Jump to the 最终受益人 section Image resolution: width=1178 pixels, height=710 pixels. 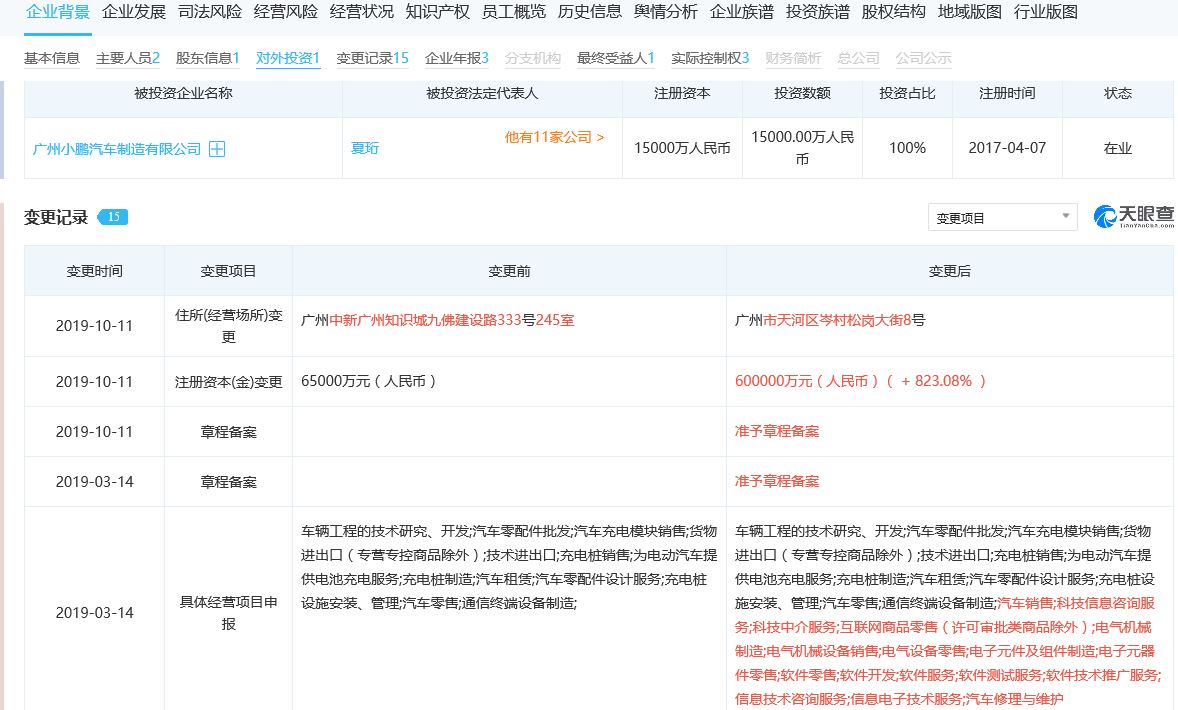pos(615,58)
